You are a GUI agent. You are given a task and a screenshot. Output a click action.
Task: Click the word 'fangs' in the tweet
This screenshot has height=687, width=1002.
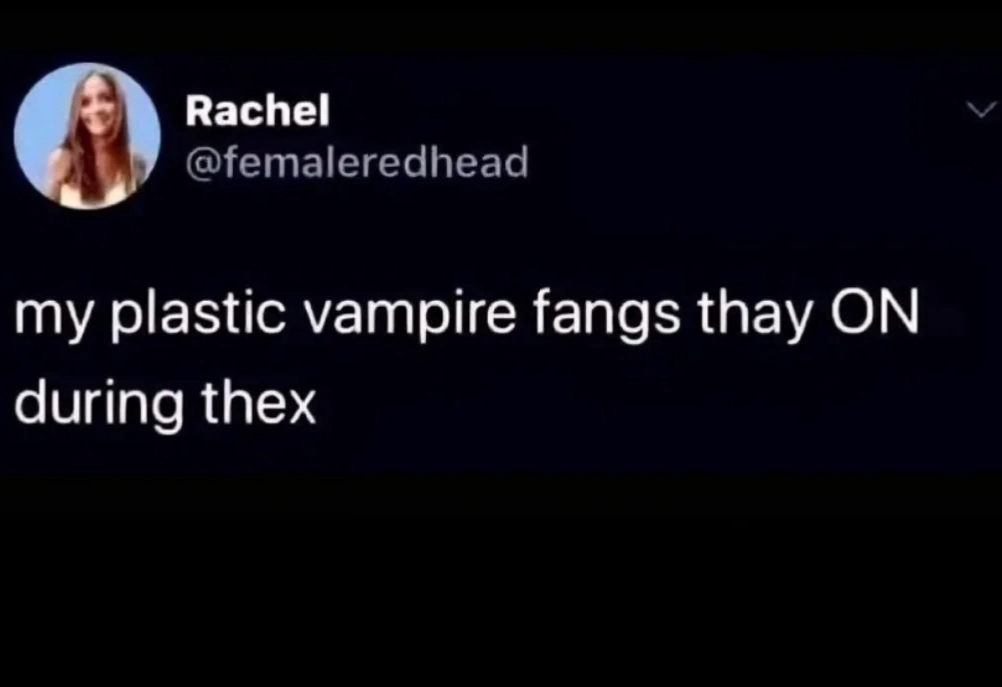pyautogui.click(x=606, y=316)
